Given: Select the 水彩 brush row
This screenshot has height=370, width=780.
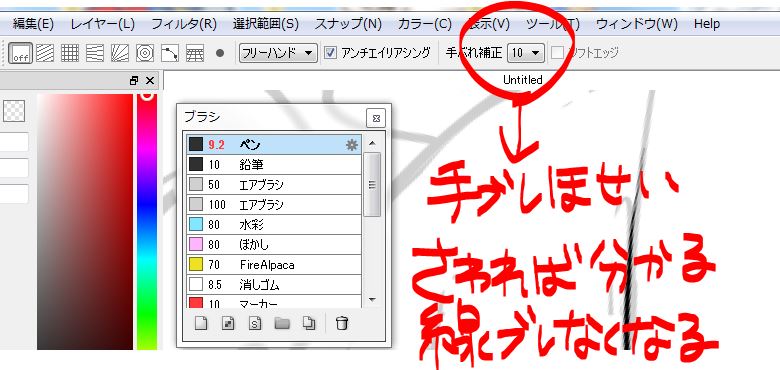Looking at the screenshot, I should pos(274,225).
